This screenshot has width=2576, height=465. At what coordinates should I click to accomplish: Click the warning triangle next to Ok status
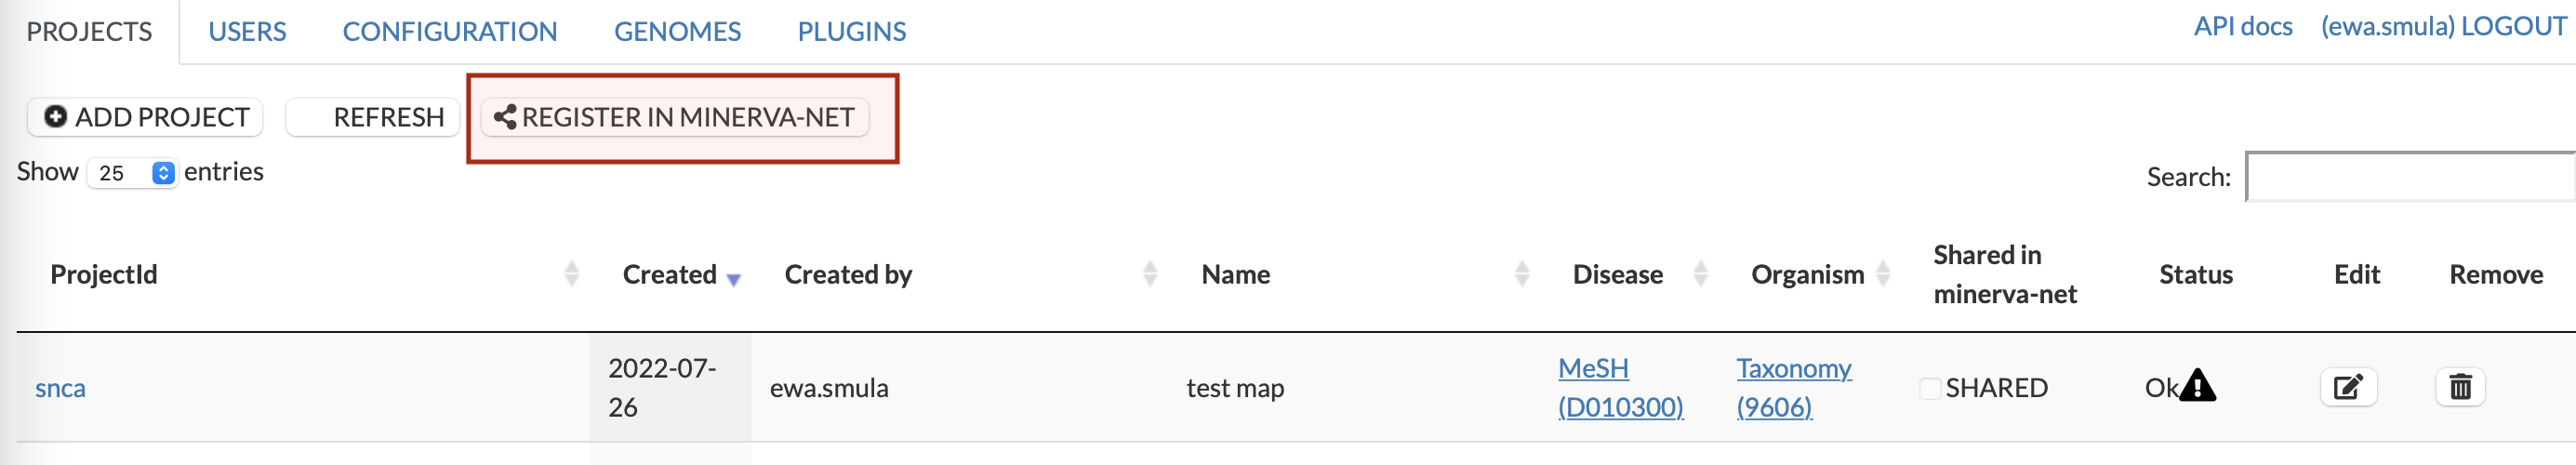point(2198,386)
